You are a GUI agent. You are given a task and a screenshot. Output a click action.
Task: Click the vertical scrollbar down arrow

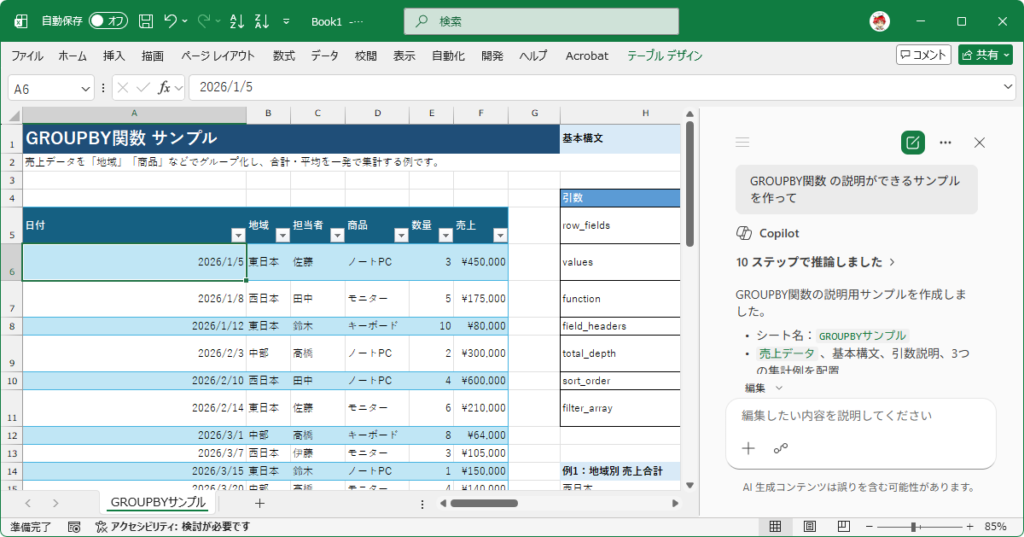[x=690, y=485]
